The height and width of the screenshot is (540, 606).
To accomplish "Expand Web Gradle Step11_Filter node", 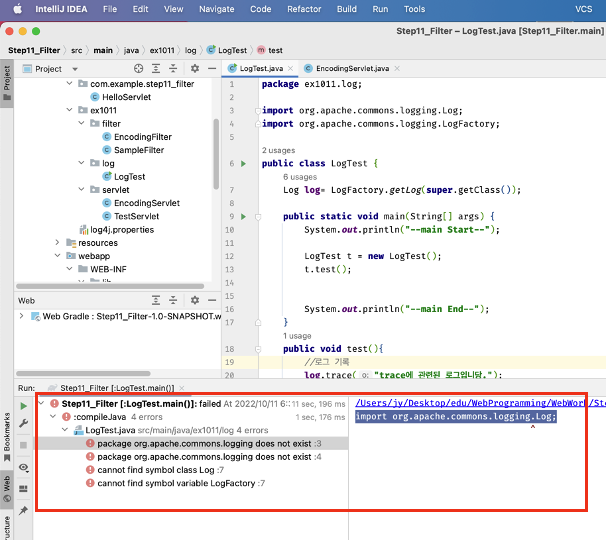I will pyautogui.click(x=21, y=316).
